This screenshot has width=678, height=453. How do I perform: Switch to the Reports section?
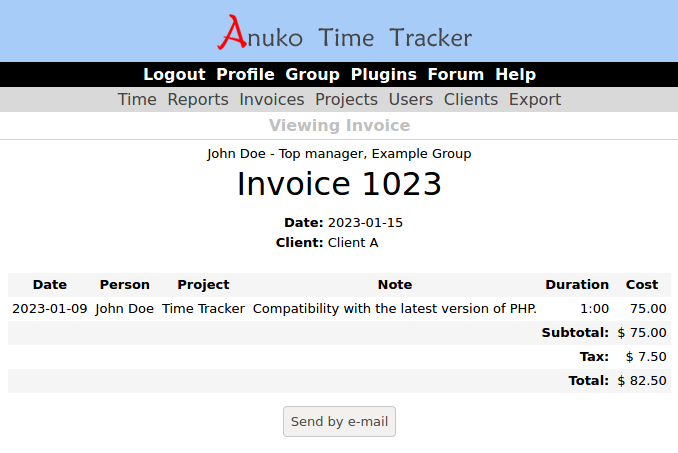(x=198, y=99)
